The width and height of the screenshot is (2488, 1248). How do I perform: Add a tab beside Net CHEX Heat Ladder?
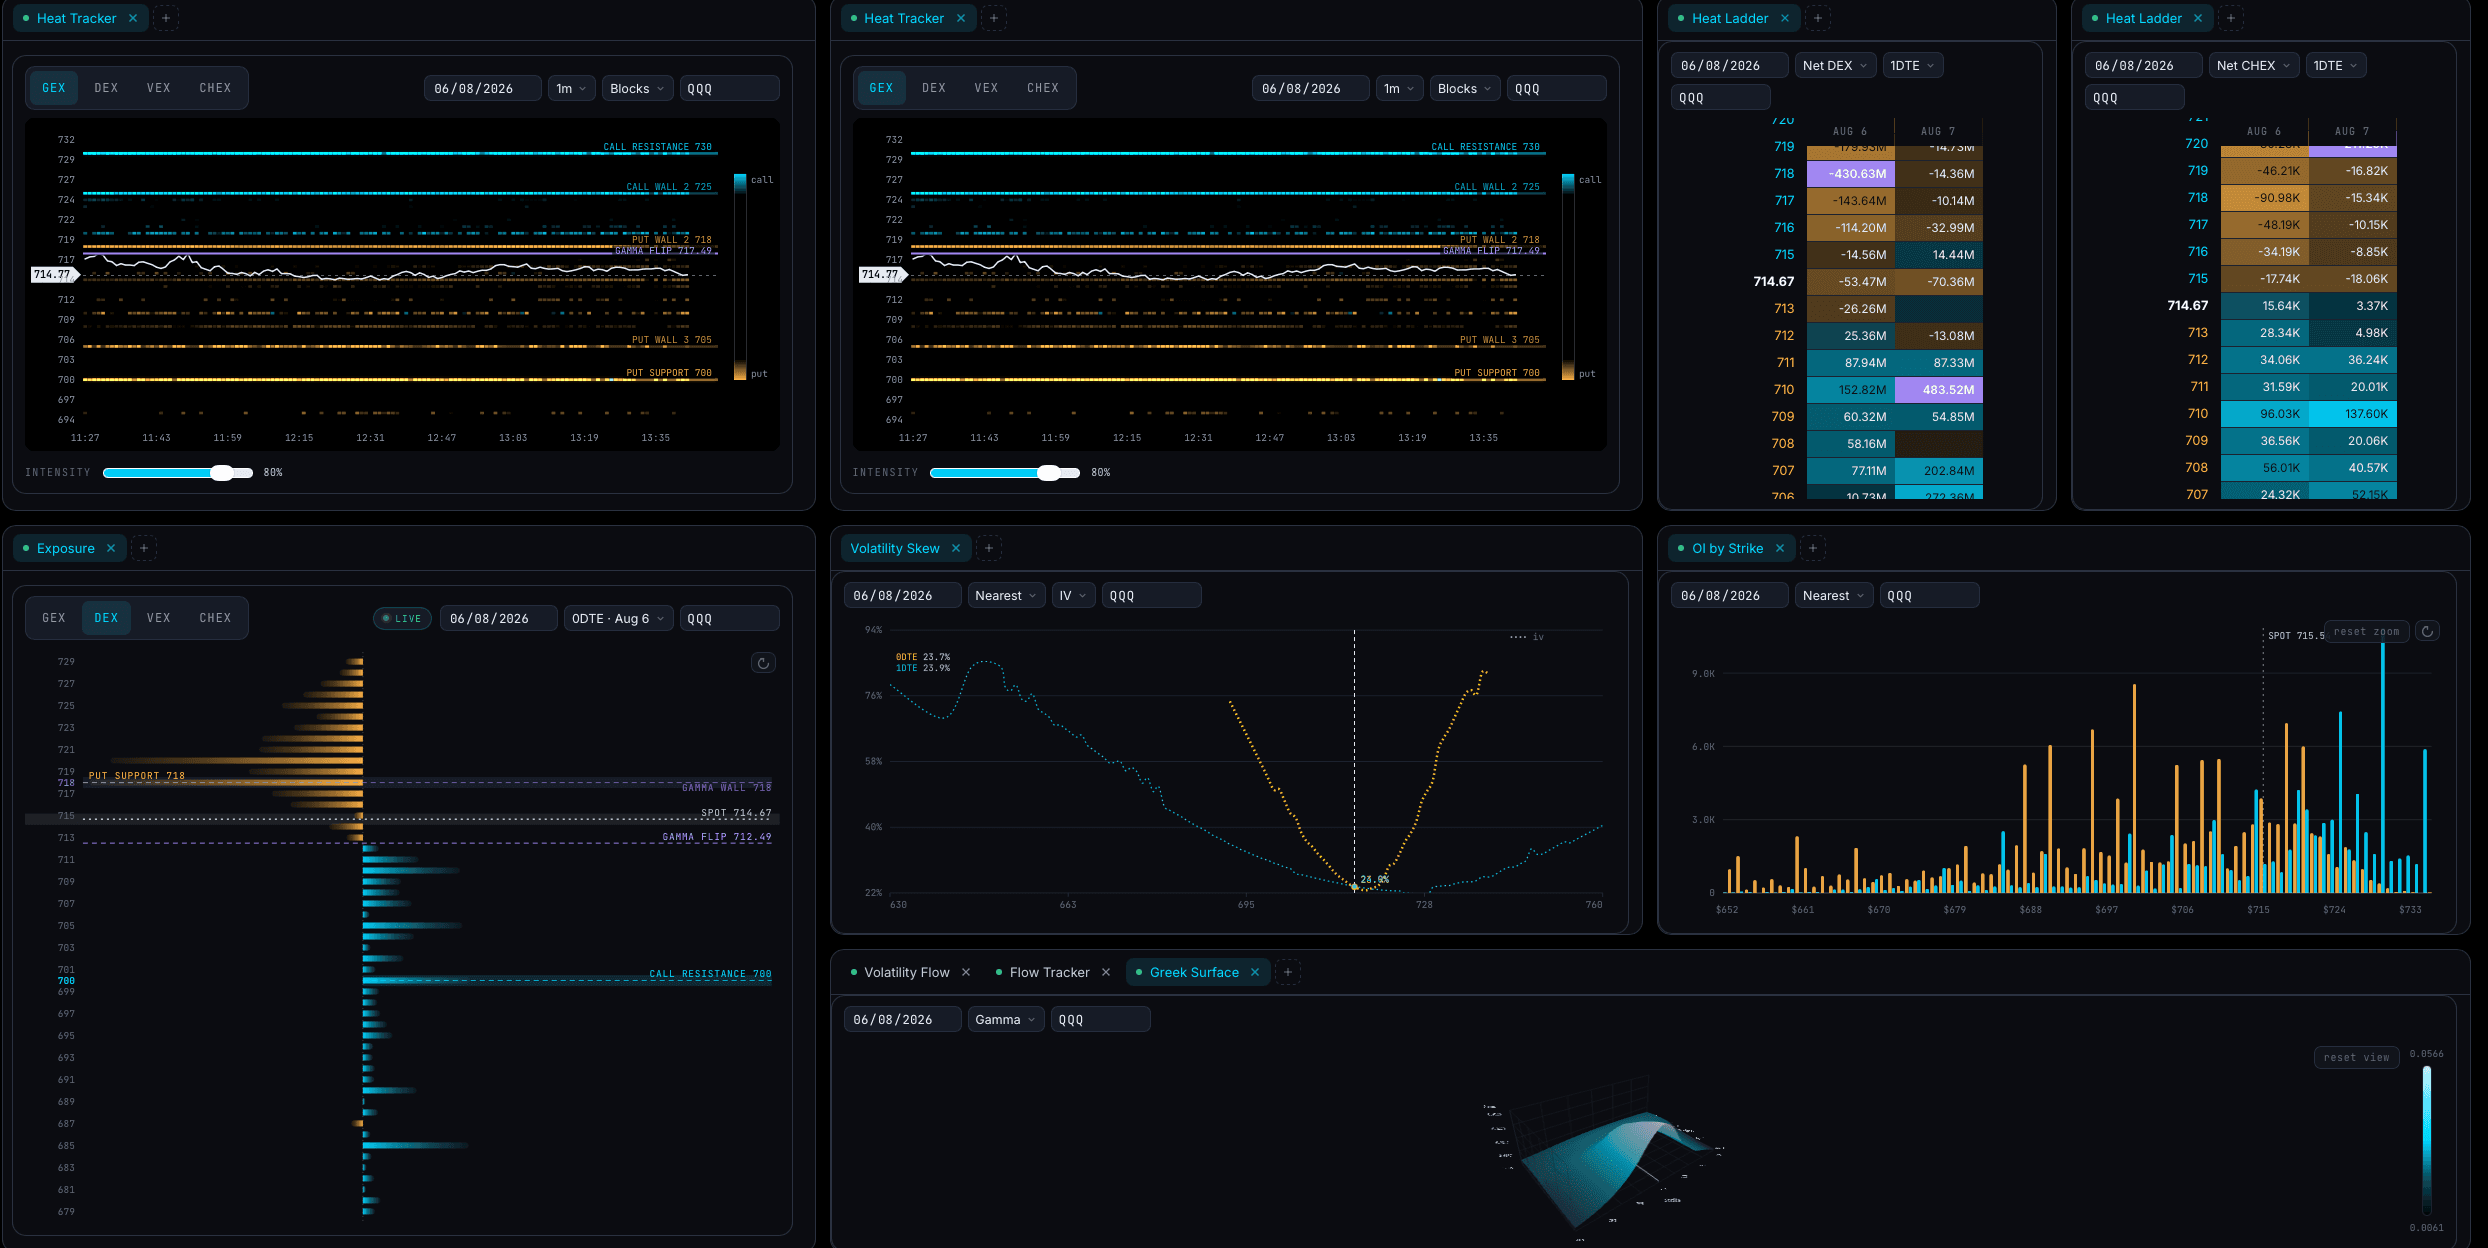[2231, 18]
